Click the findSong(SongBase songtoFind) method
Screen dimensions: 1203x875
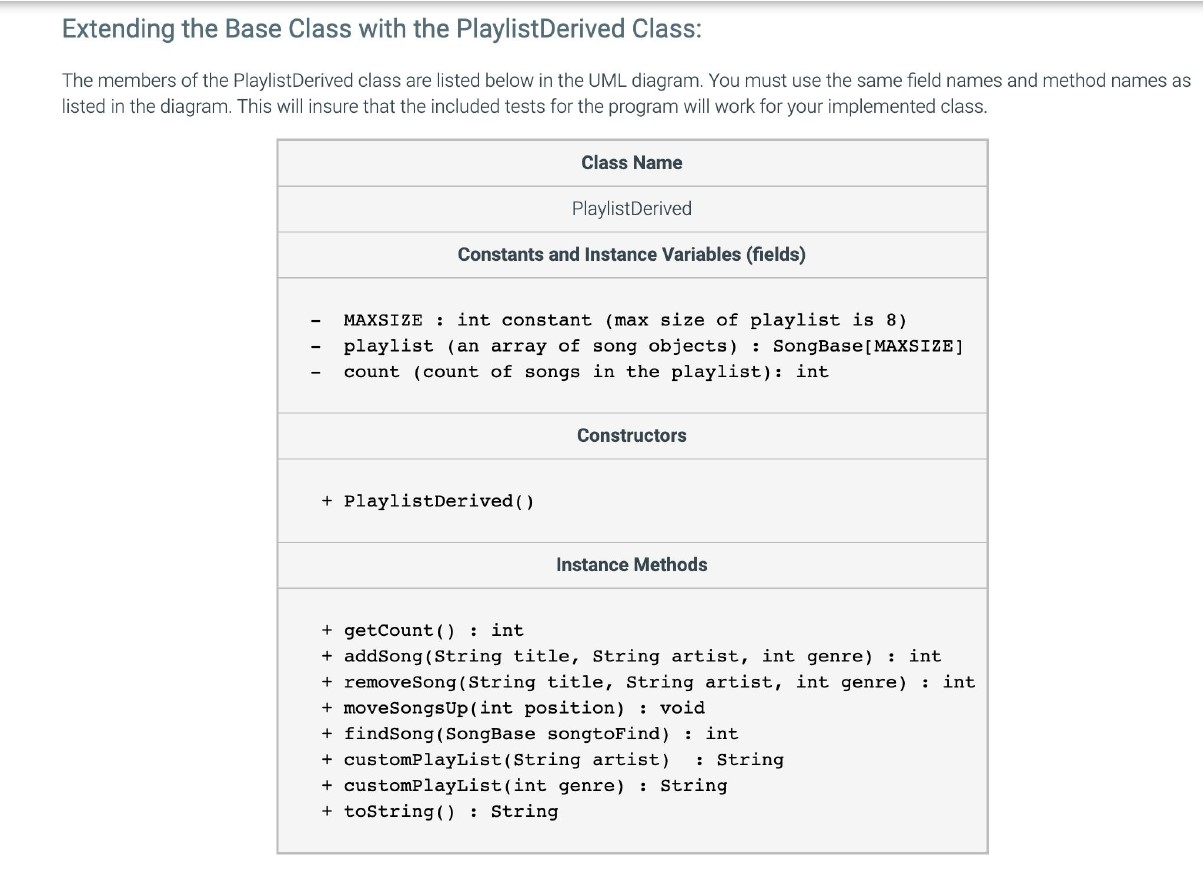tap(541, 734)
